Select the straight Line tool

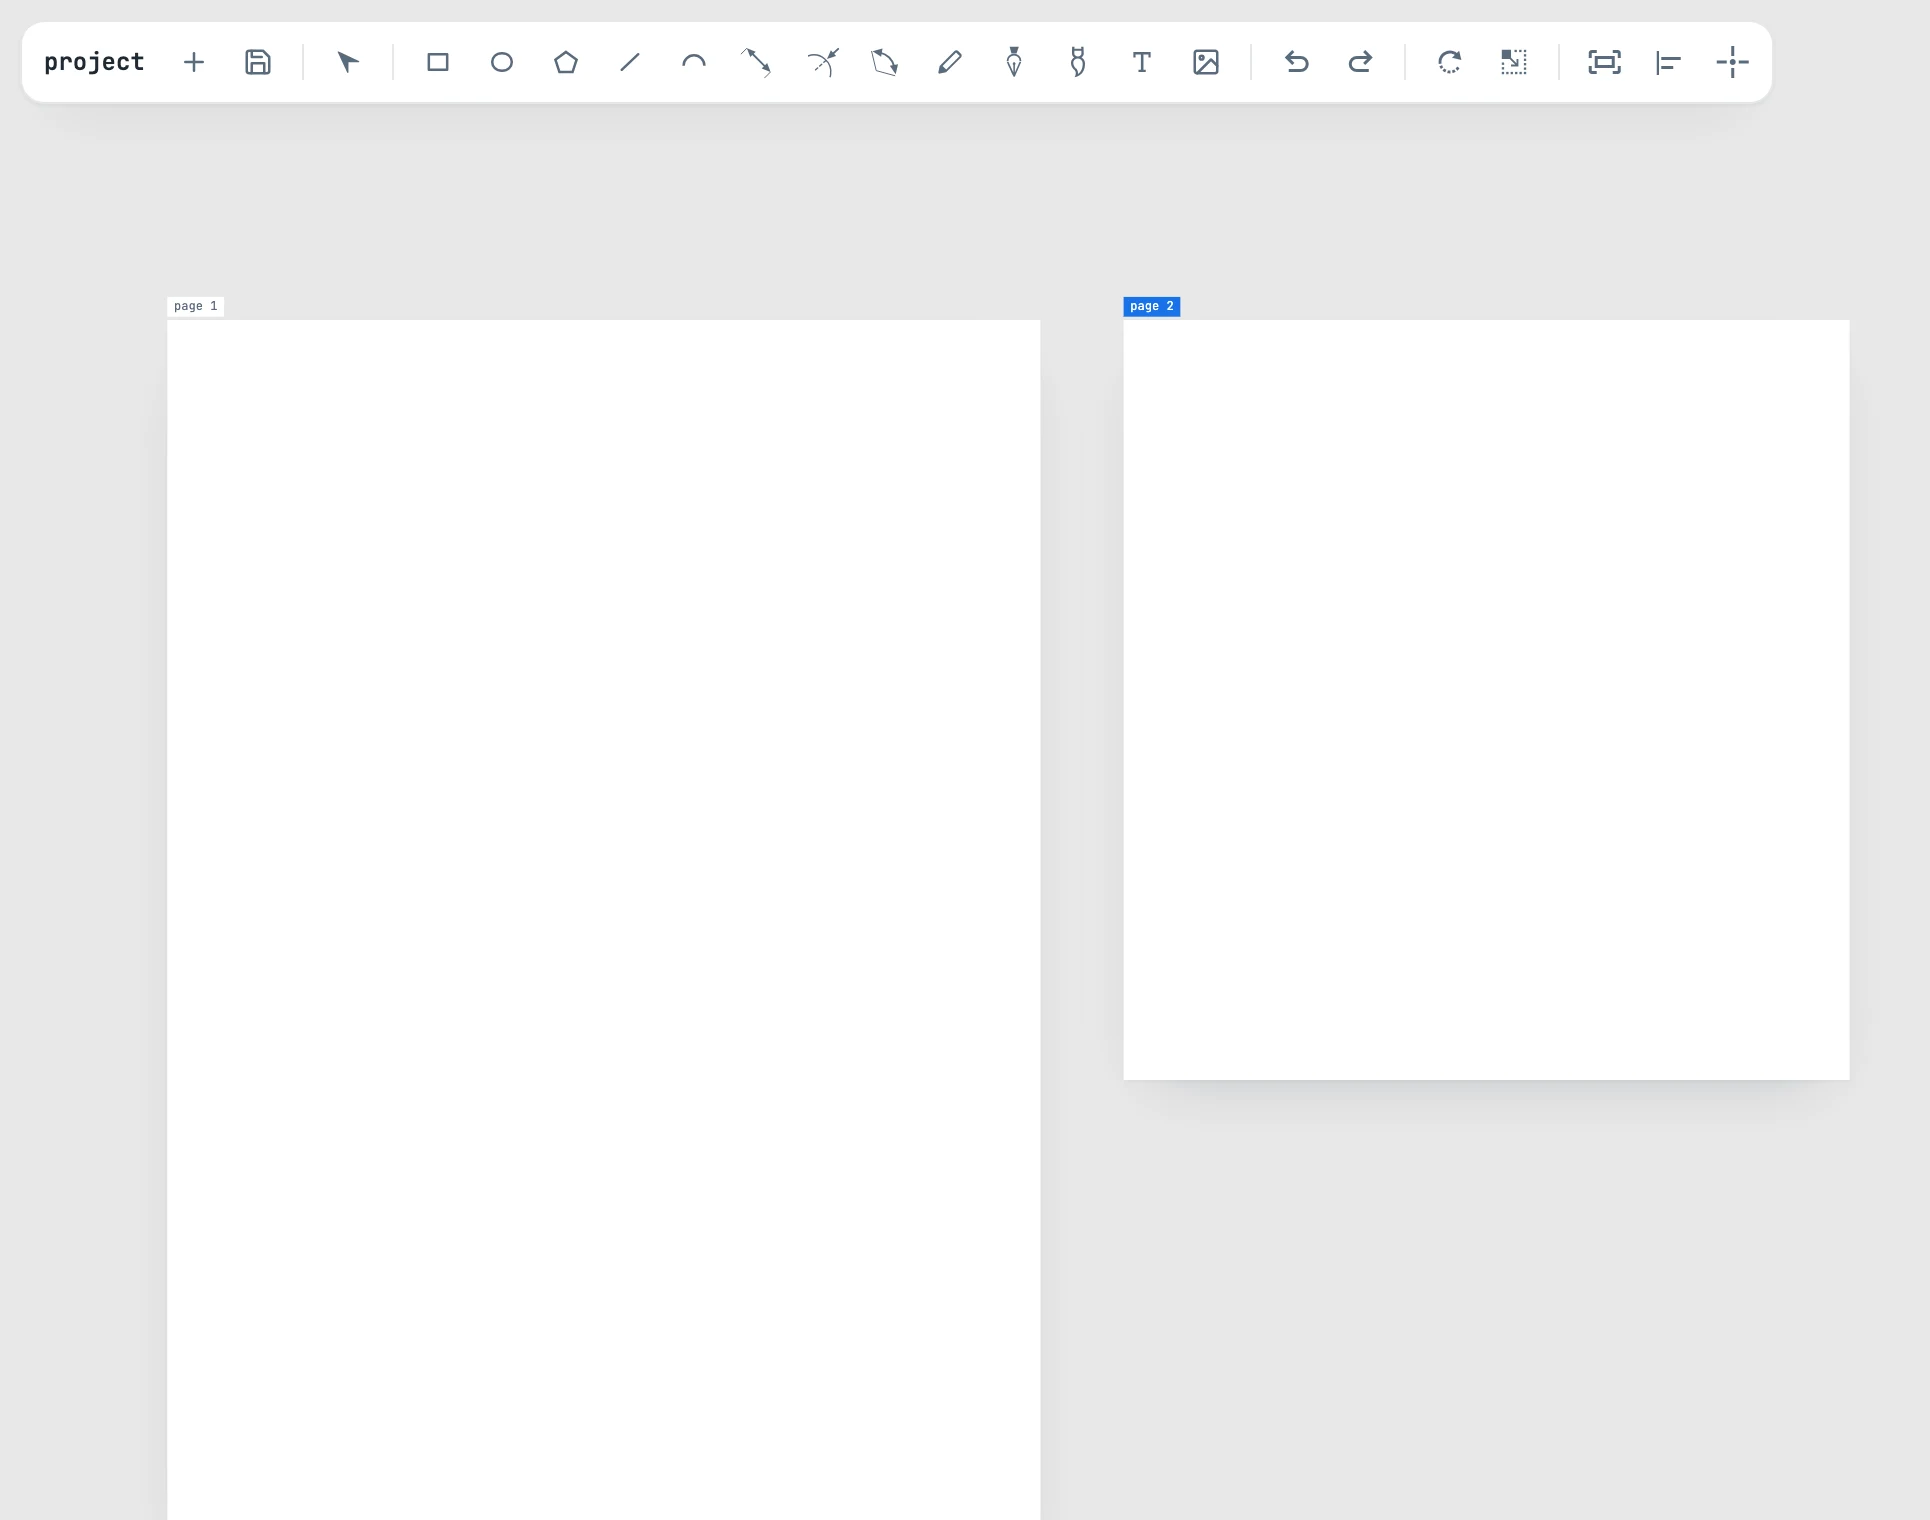630,62
